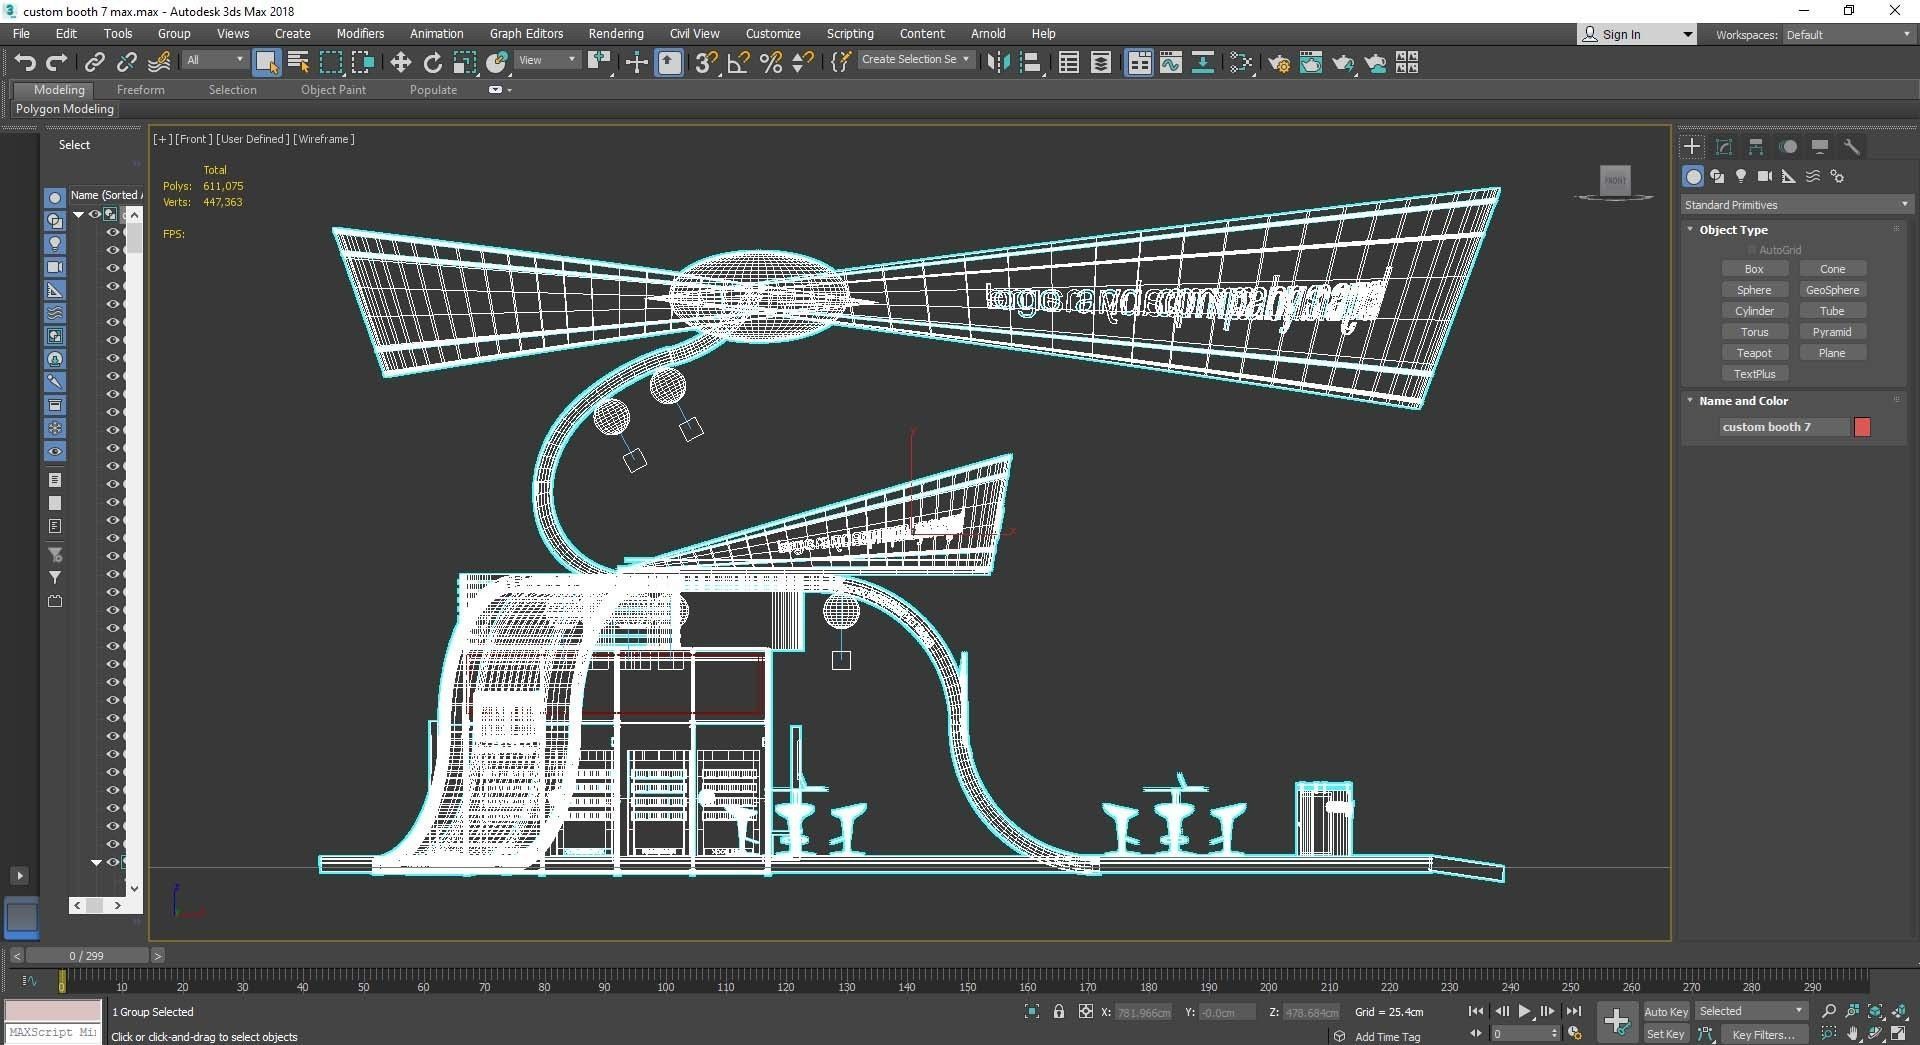This screenshot has width=1920, height=1045.
Task: Toggle visibility eye of the first scene object
Action: (112, 232)
